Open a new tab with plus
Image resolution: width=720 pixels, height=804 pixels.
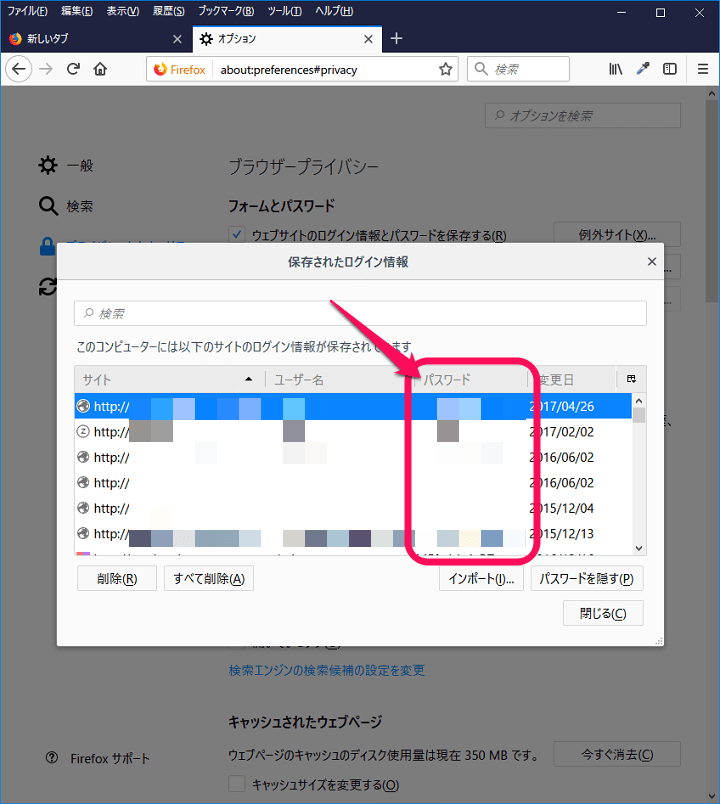(x=396, y=38)
